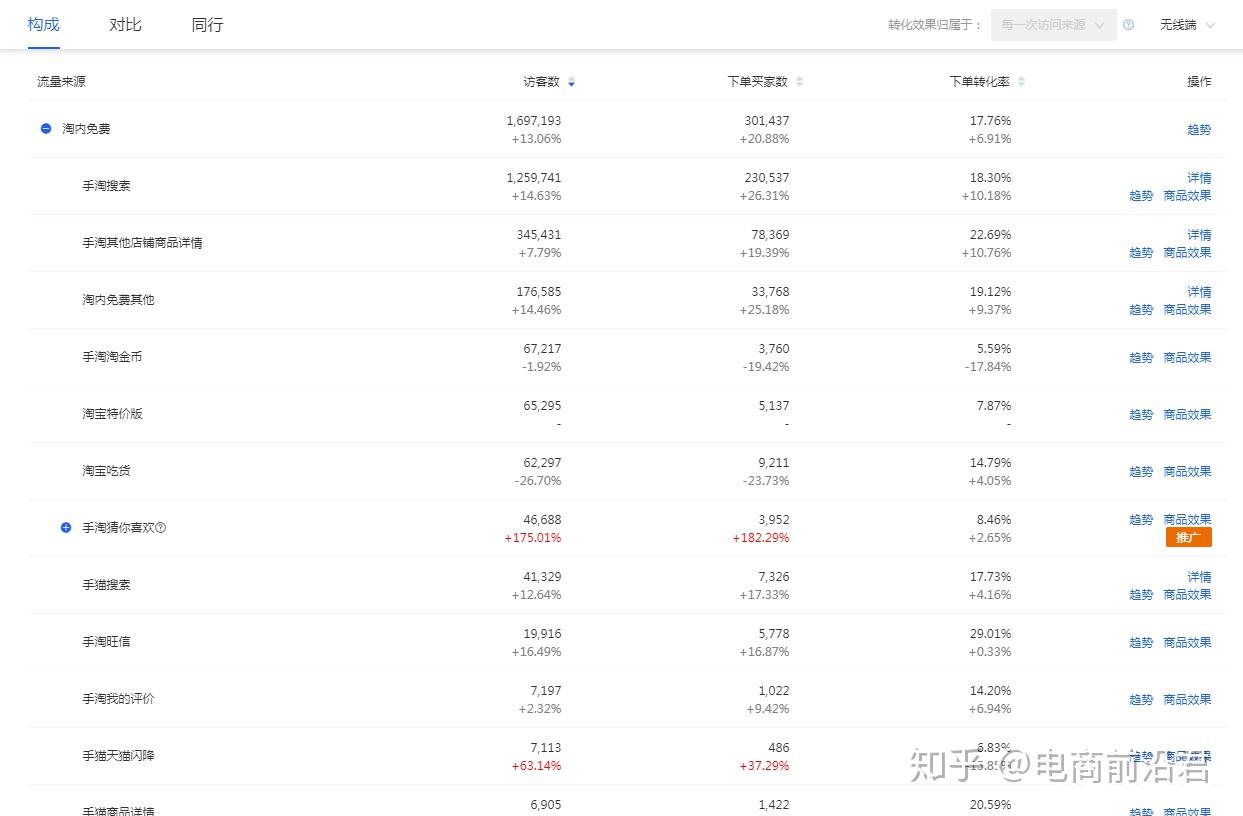Open 详情 link for 手淘搜索
Viewport: 1243px width, 816px height.
(1199, 178)
